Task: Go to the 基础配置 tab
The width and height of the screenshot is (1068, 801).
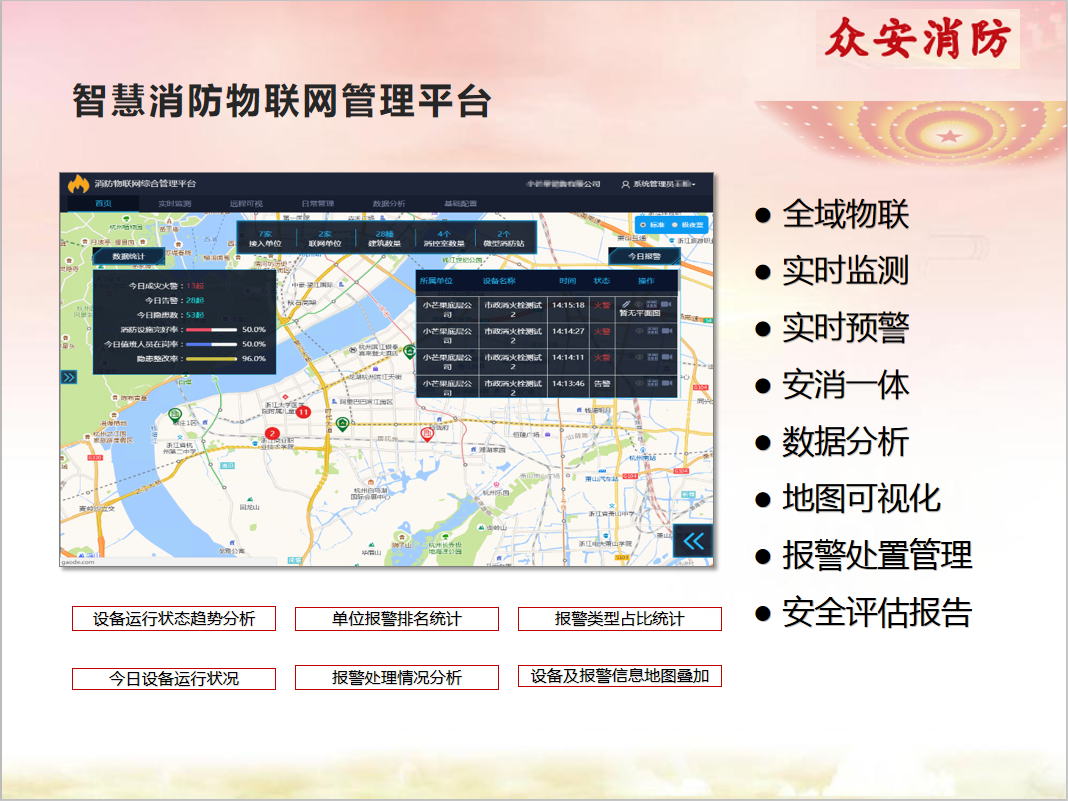Action: point(461,204)
